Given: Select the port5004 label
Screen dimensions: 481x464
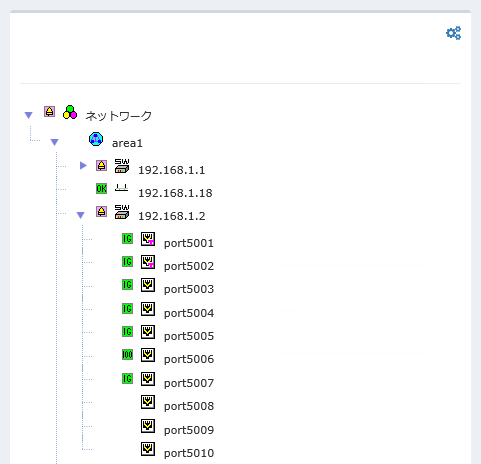Looking at the screenshot, I should click(189, 313).
